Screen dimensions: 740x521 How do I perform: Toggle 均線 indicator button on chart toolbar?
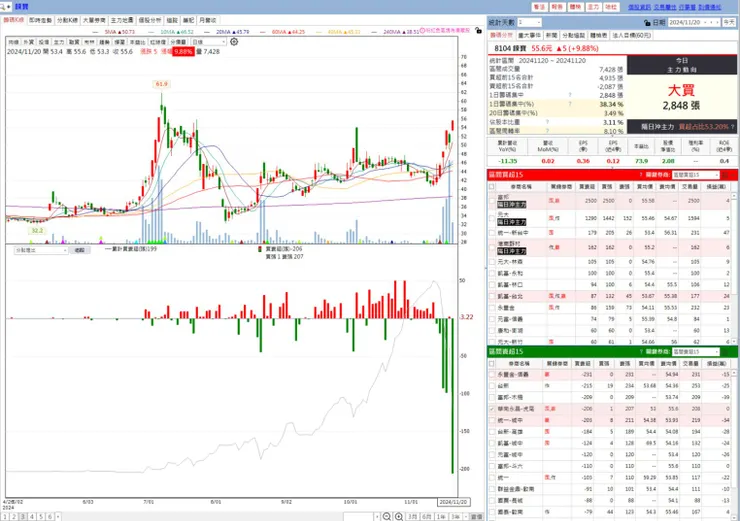13,42
